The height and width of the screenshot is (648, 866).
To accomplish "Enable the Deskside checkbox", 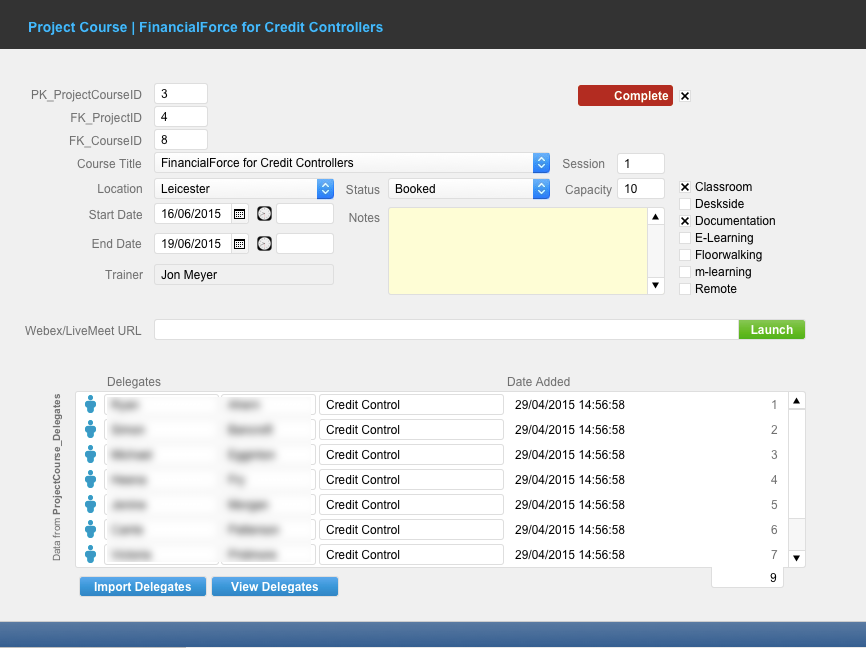I will 685,204.
